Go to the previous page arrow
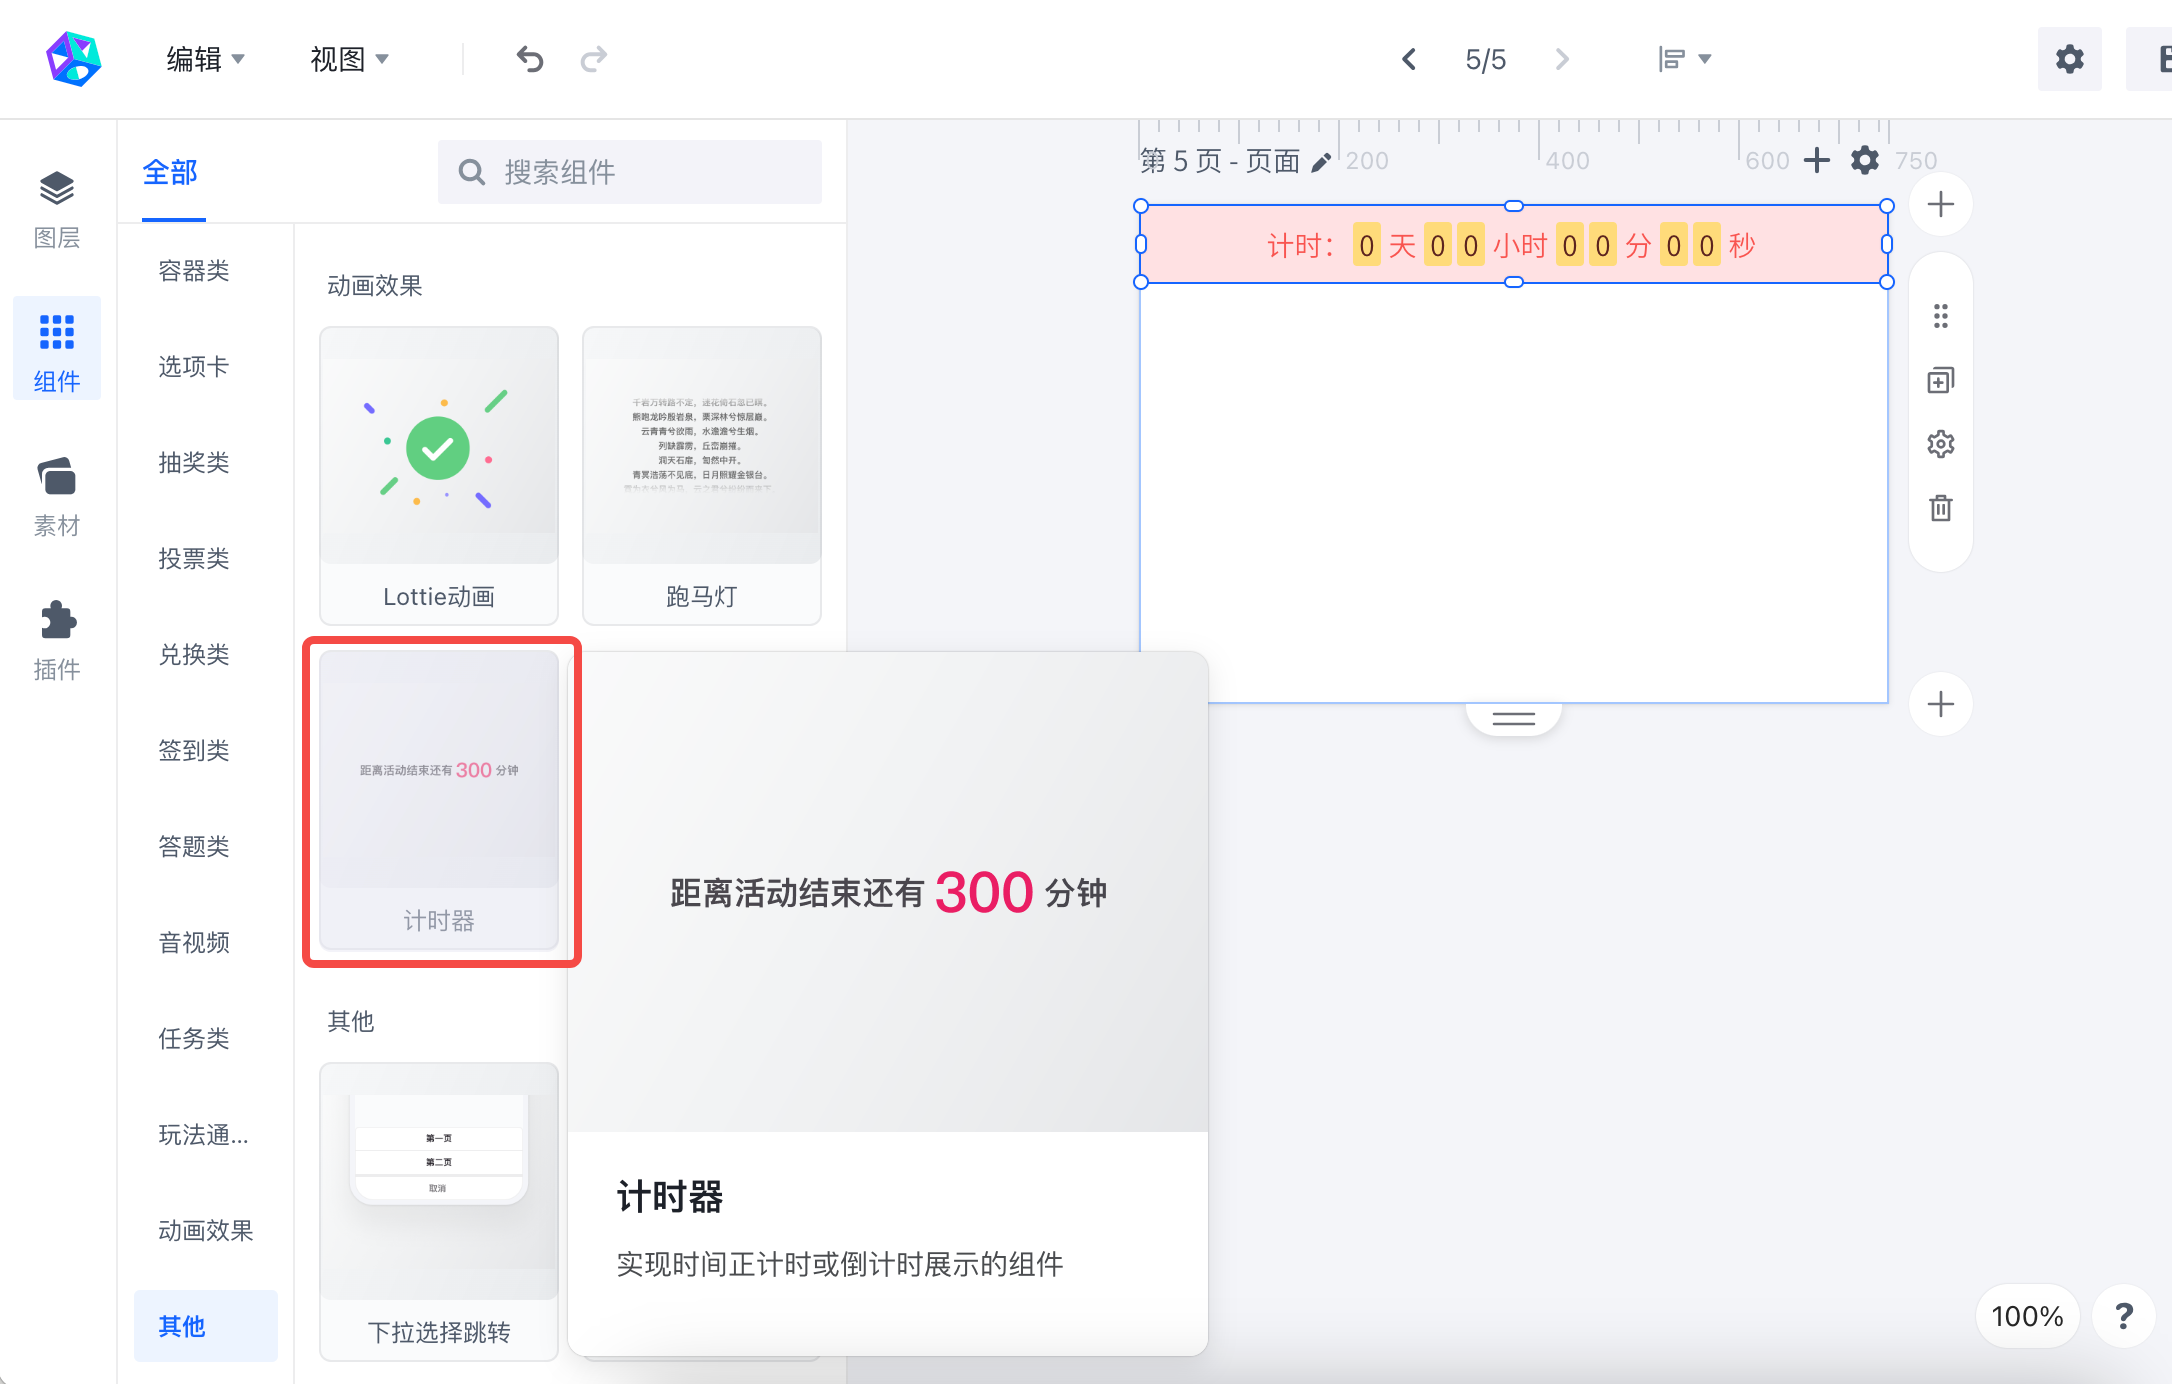The image size is (2172, 1384). pos(1409,60)
